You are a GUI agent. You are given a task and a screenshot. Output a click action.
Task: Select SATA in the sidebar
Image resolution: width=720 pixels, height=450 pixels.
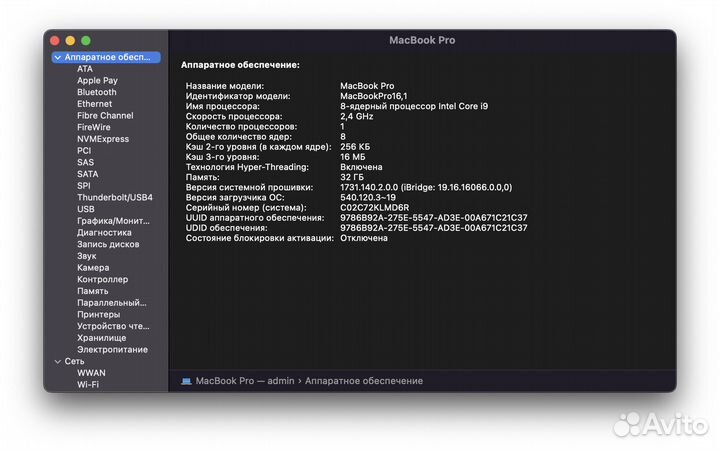(88, 174)
